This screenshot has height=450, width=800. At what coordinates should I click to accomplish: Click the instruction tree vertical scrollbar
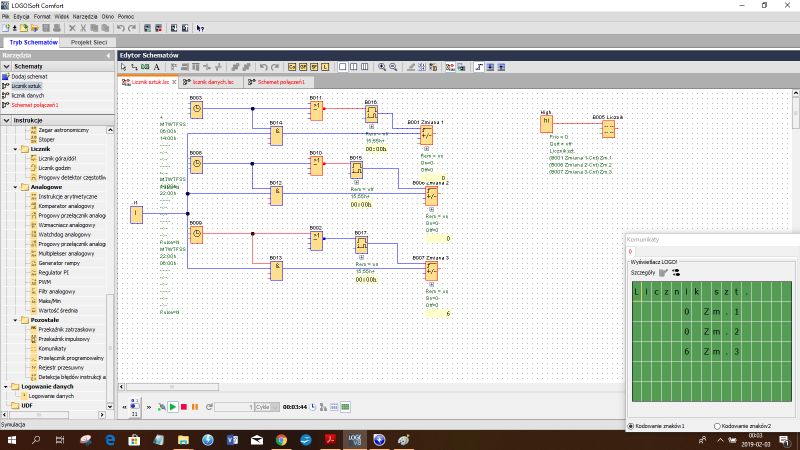tap(110, 346)
